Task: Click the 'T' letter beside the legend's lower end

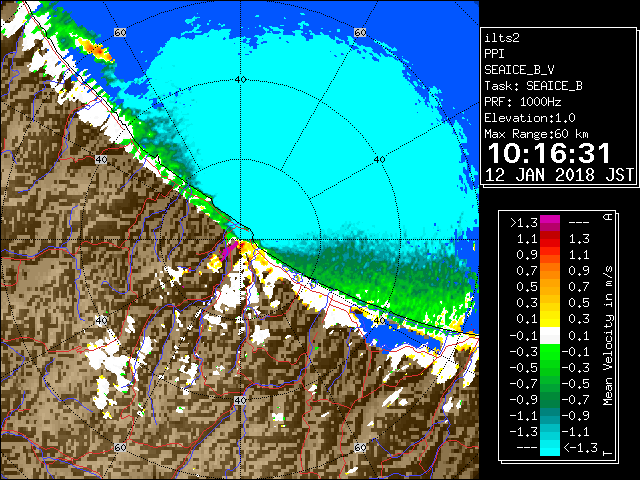Action: coord(608,453)
